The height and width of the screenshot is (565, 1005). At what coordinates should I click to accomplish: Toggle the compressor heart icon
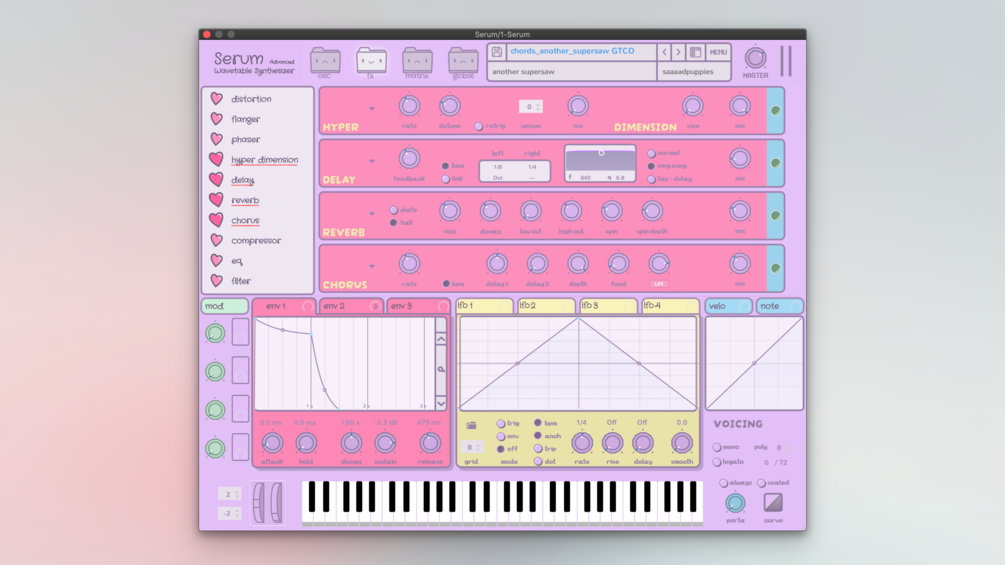pos(217,240)
